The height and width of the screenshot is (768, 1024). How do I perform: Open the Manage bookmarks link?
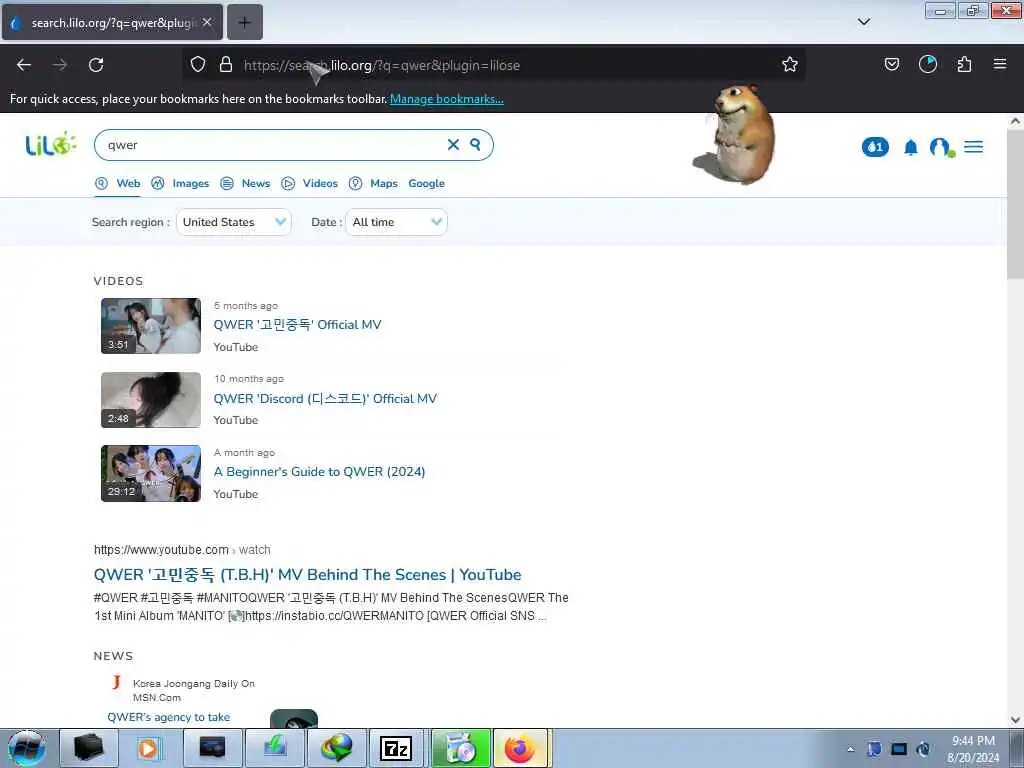447,99
